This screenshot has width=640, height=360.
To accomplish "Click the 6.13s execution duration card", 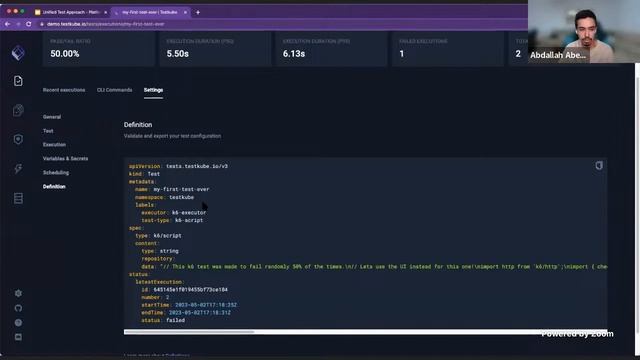I will point(331,49).
